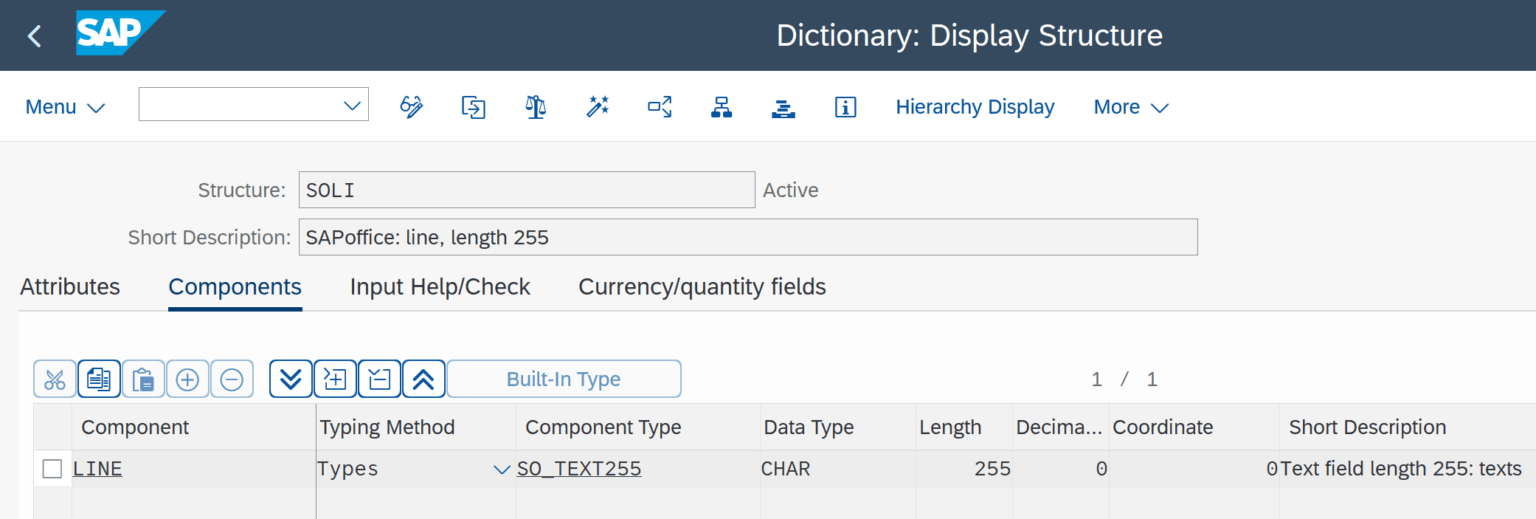Click the Where-Used List icon
Screen dimensions: 1536x519
660,107
